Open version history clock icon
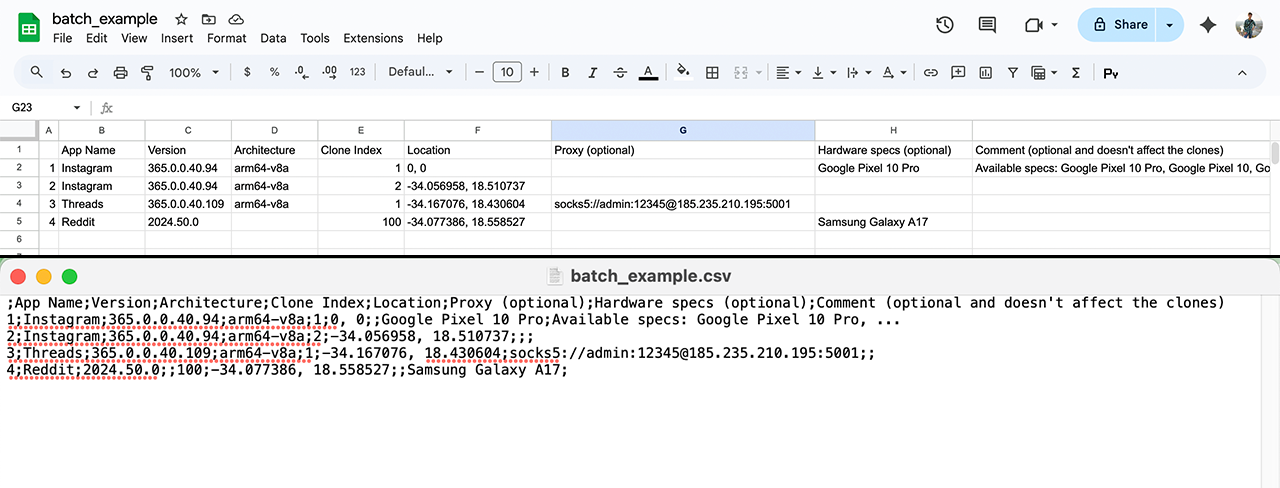 pos(944,25)
